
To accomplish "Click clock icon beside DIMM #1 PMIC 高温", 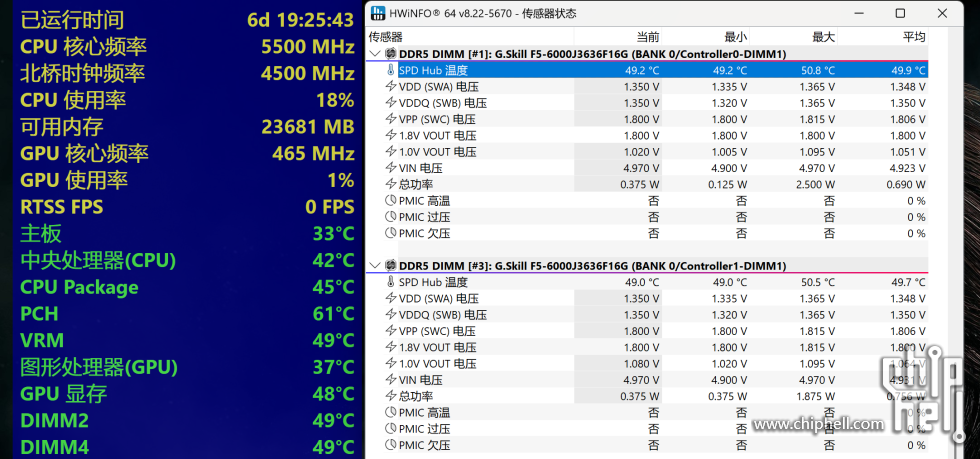I will (391, 200).
